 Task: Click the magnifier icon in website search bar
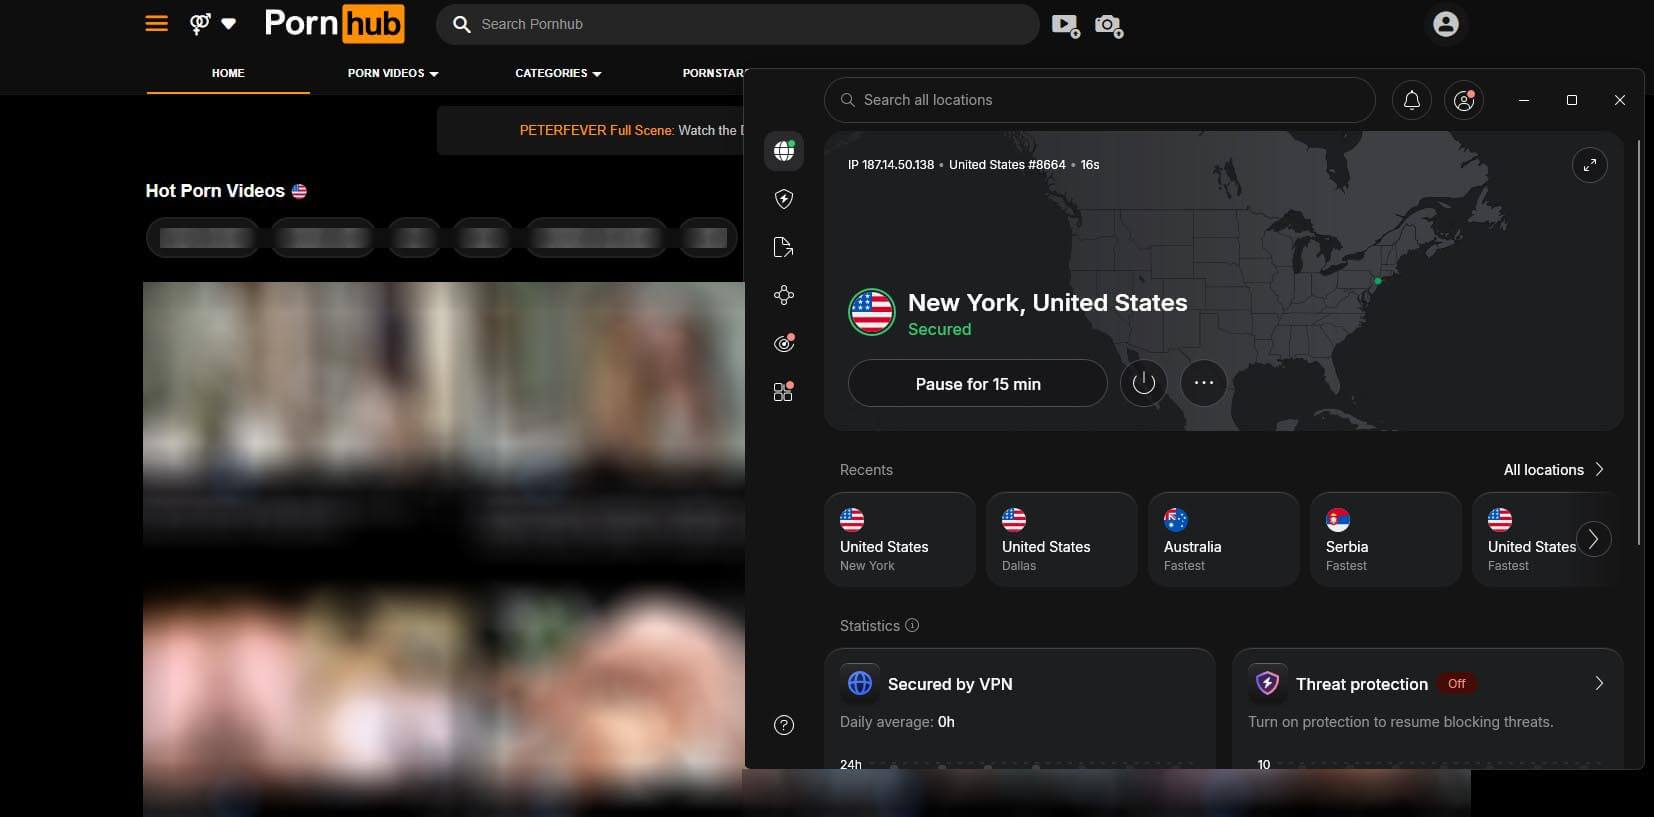[461, 24]
